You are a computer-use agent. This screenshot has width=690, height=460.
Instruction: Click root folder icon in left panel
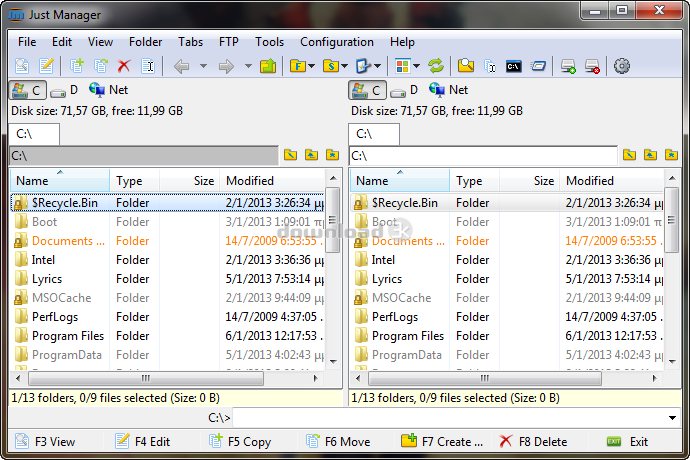coord(290,155)
